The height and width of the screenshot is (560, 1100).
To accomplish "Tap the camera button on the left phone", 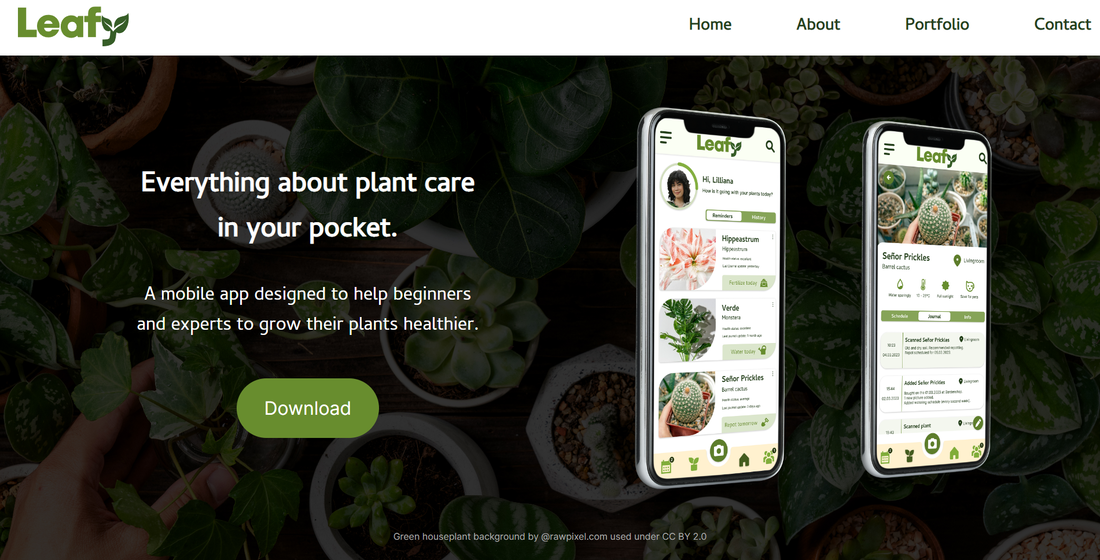I will click(x=718, y=451).
